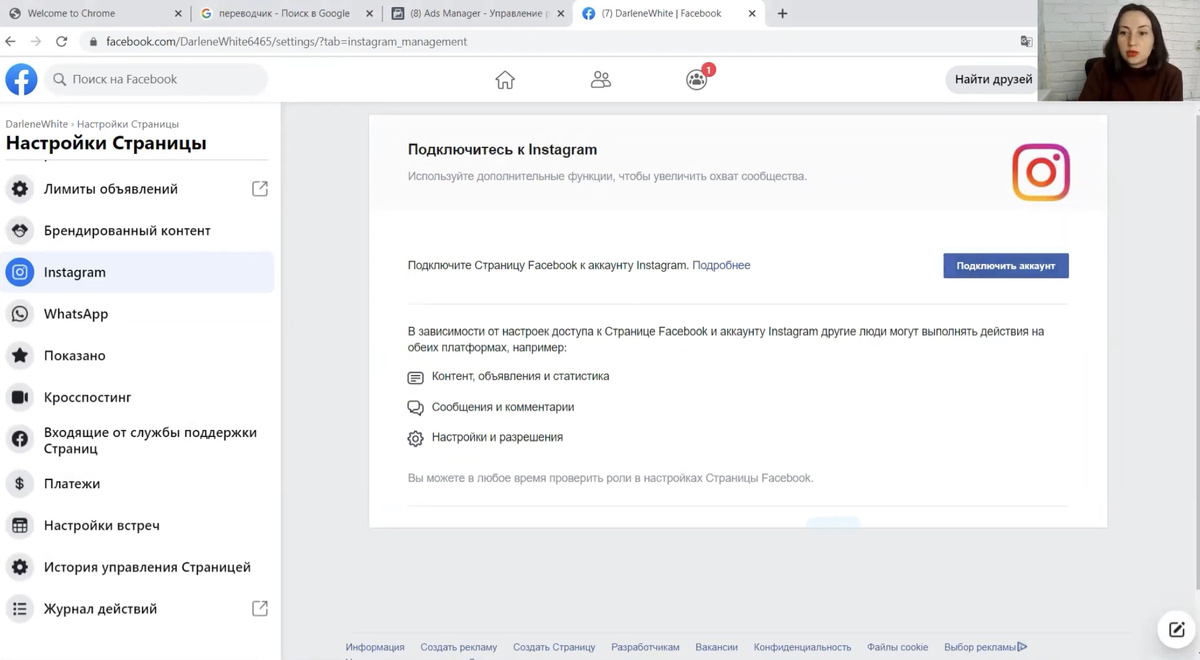1200x660 pixels.
Task: Switch to переводчик Google search tab
Action: tap(286, 13)
